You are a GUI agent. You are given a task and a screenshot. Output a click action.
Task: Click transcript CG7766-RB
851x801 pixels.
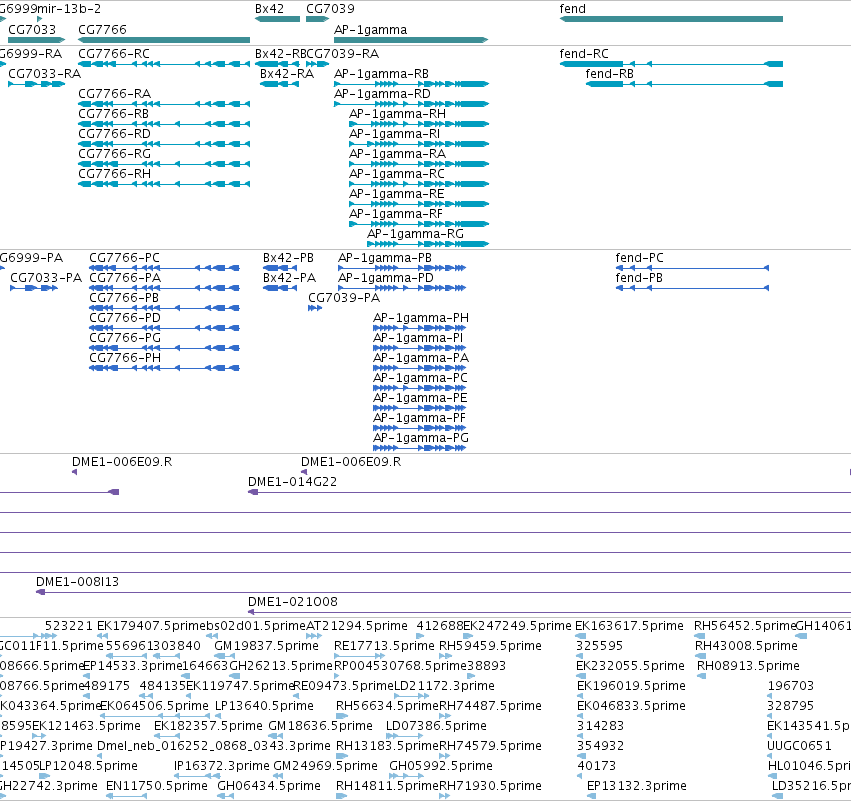point(113,113)
